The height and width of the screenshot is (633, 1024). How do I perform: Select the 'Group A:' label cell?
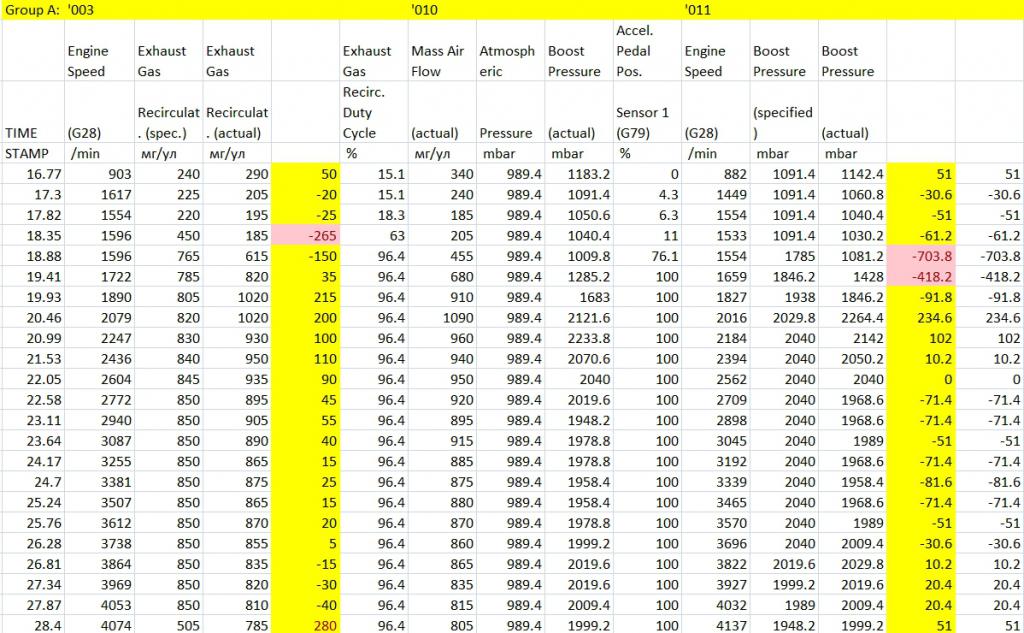[33, 10]
